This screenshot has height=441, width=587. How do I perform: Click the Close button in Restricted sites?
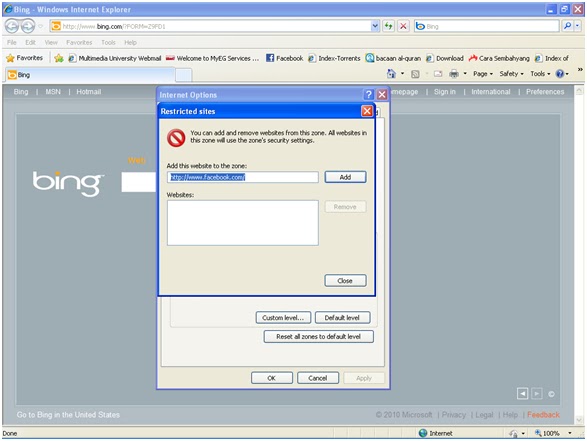(345, 280)
